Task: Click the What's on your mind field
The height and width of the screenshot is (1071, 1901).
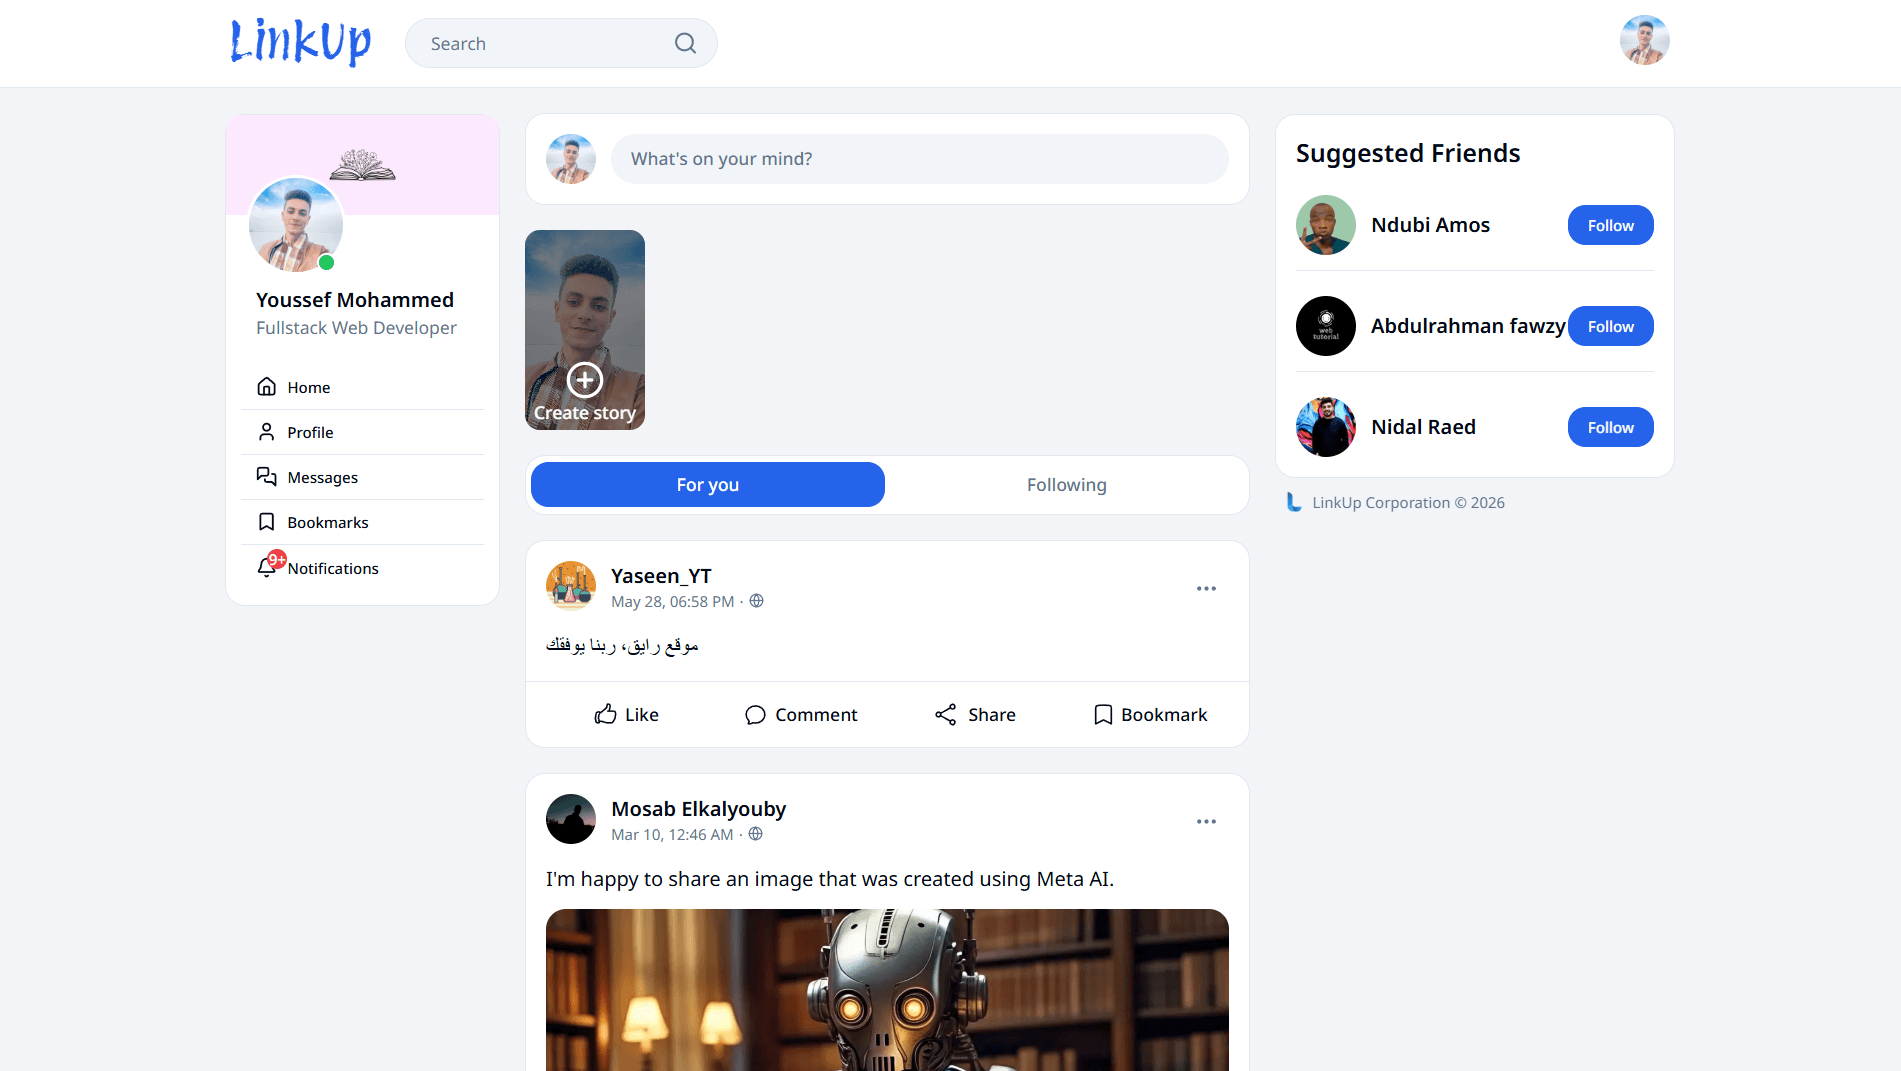Action: point(919,159)
